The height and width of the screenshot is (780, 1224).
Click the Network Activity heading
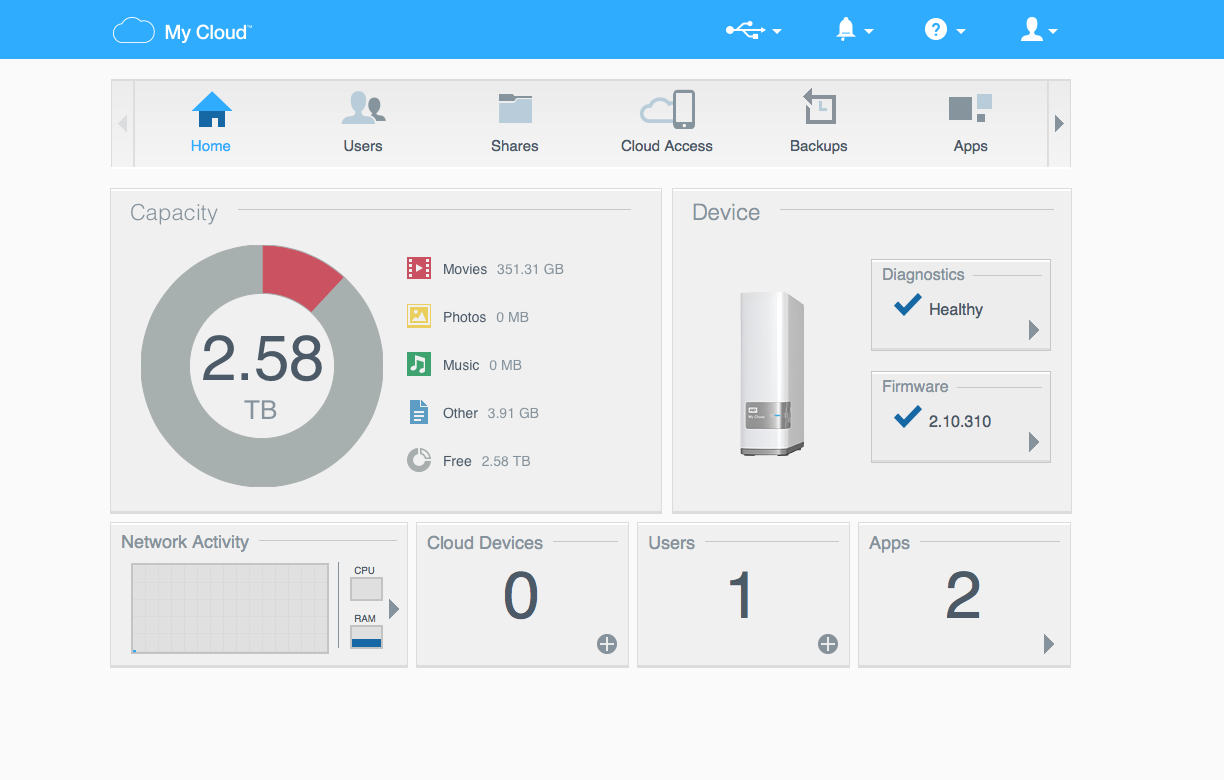click(x=185, y=542)
